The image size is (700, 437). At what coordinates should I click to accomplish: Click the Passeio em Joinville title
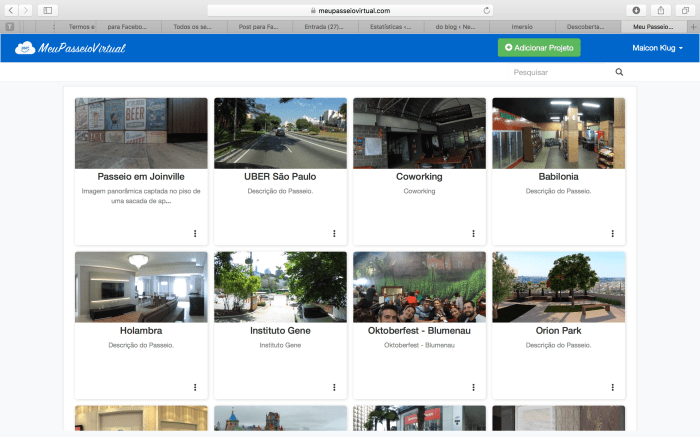click(x=141, y=176)
